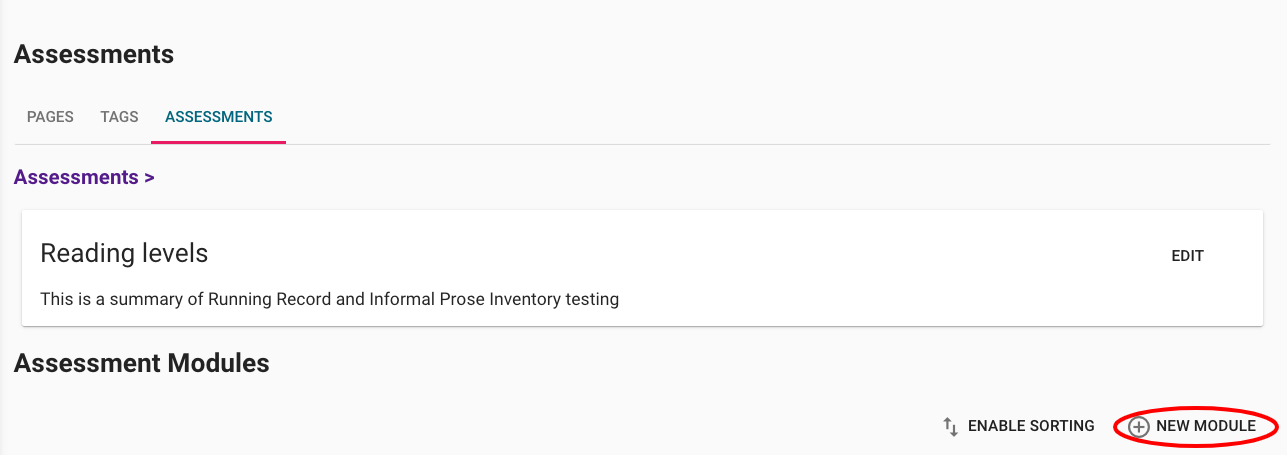This screenshot has height=455, width=1287.
Task: Click the NEW MODULE label
Action: (1205, 426)
